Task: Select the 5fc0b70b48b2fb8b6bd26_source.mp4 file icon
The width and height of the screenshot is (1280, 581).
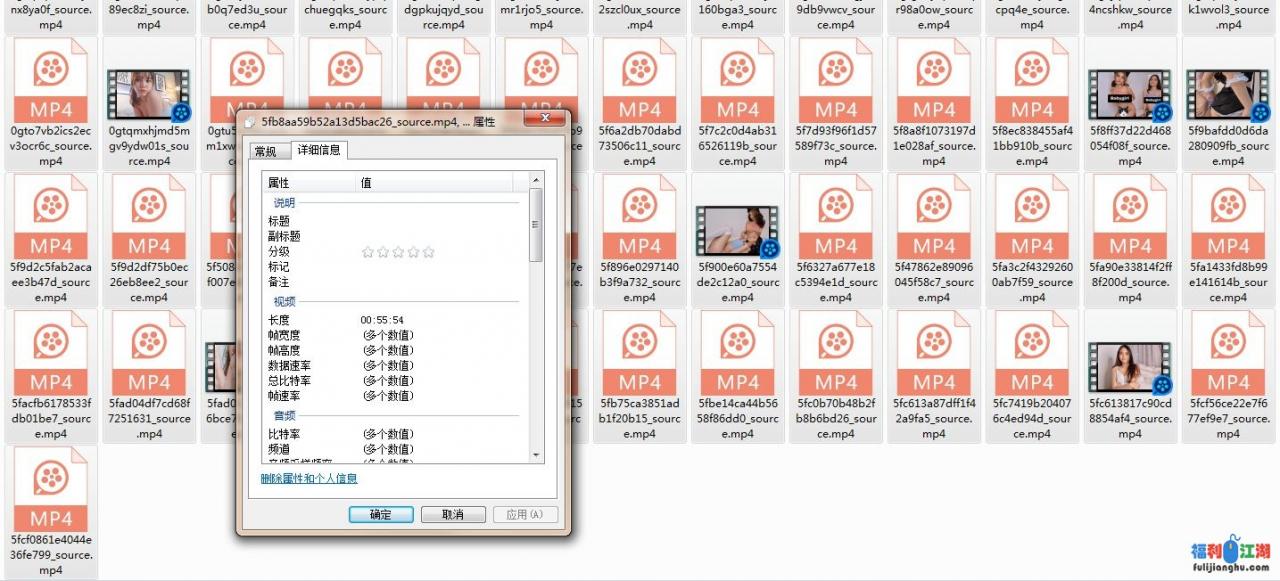Action: click(x=835, y=359)
